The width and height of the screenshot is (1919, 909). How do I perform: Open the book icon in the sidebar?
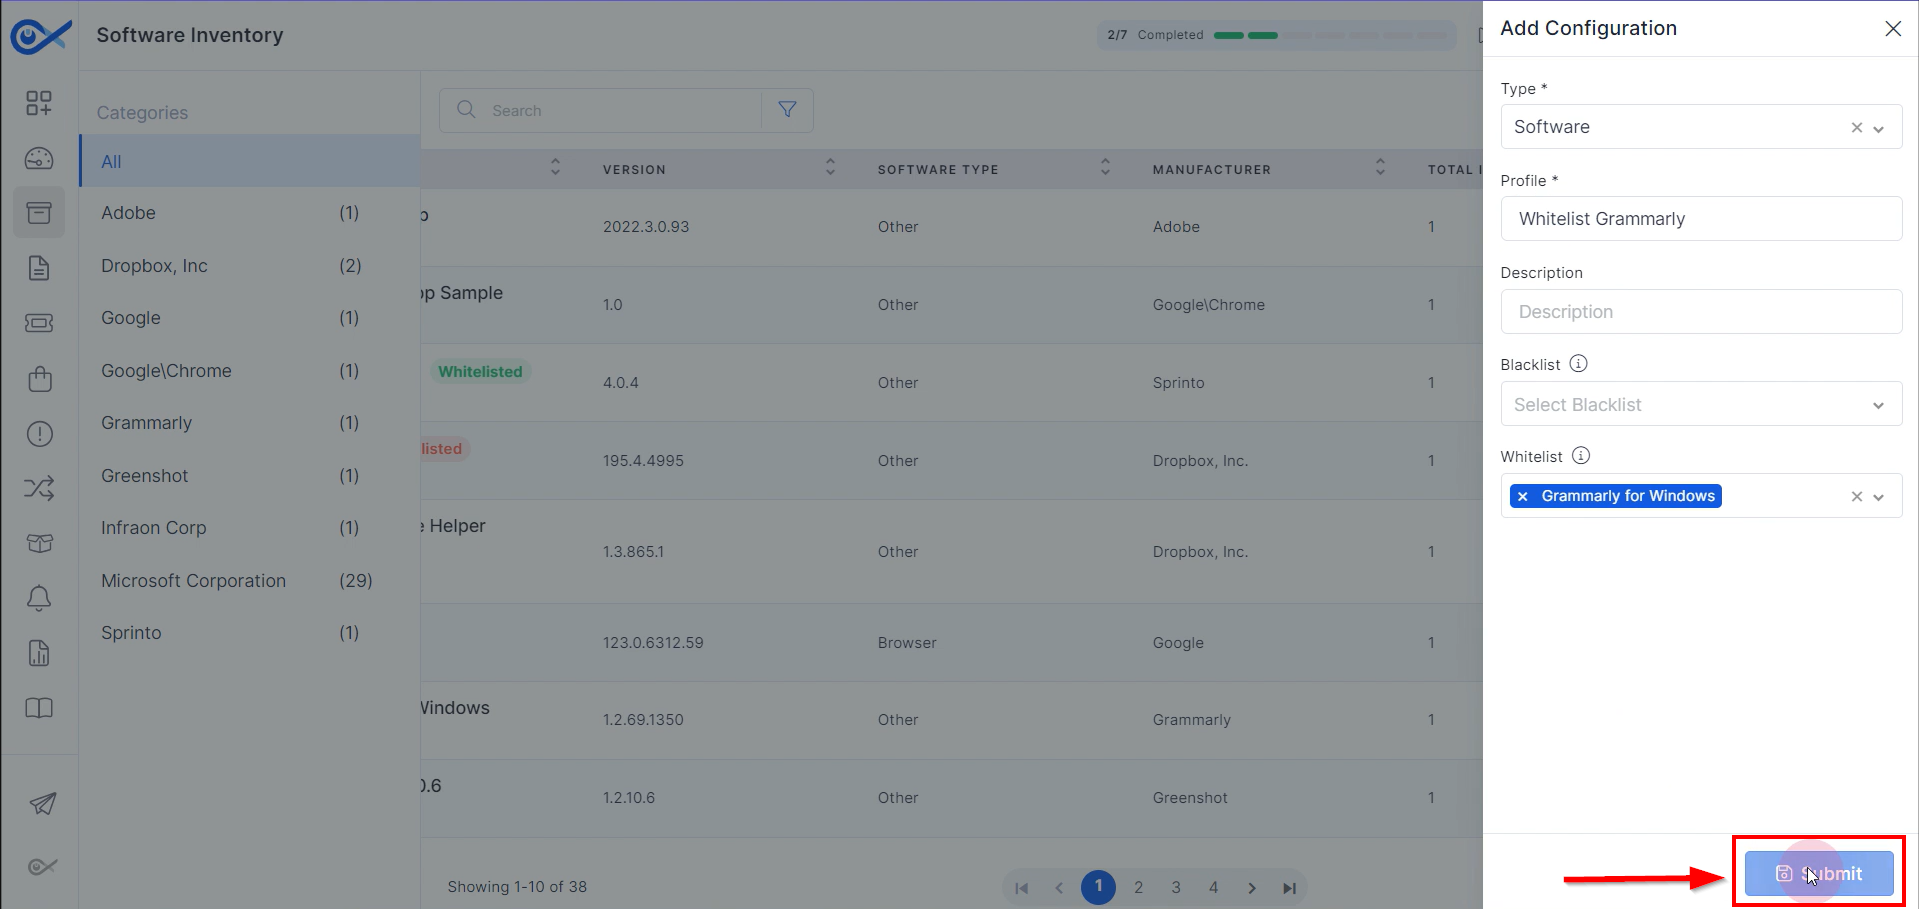39,708
